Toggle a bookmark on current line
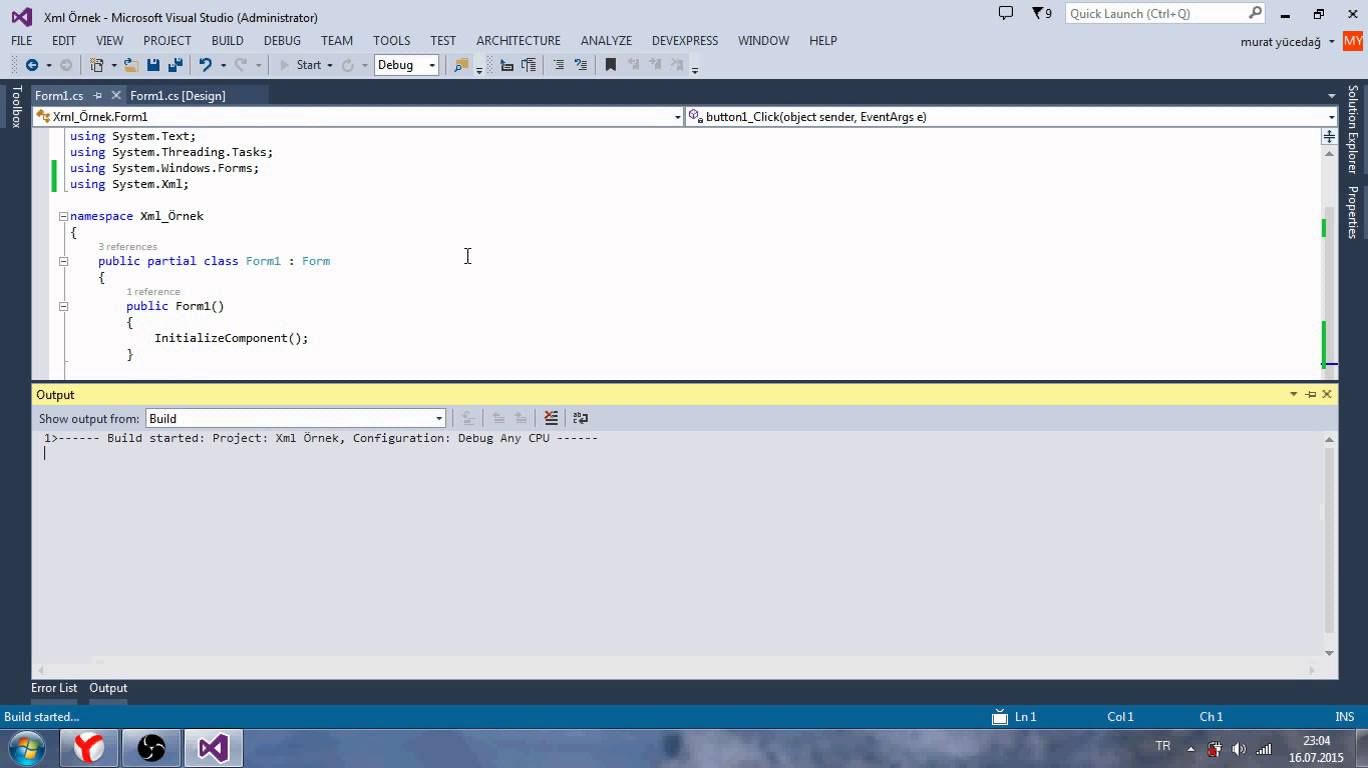Viewport: 1368px width, 768px height. click(x=611, y=65)
